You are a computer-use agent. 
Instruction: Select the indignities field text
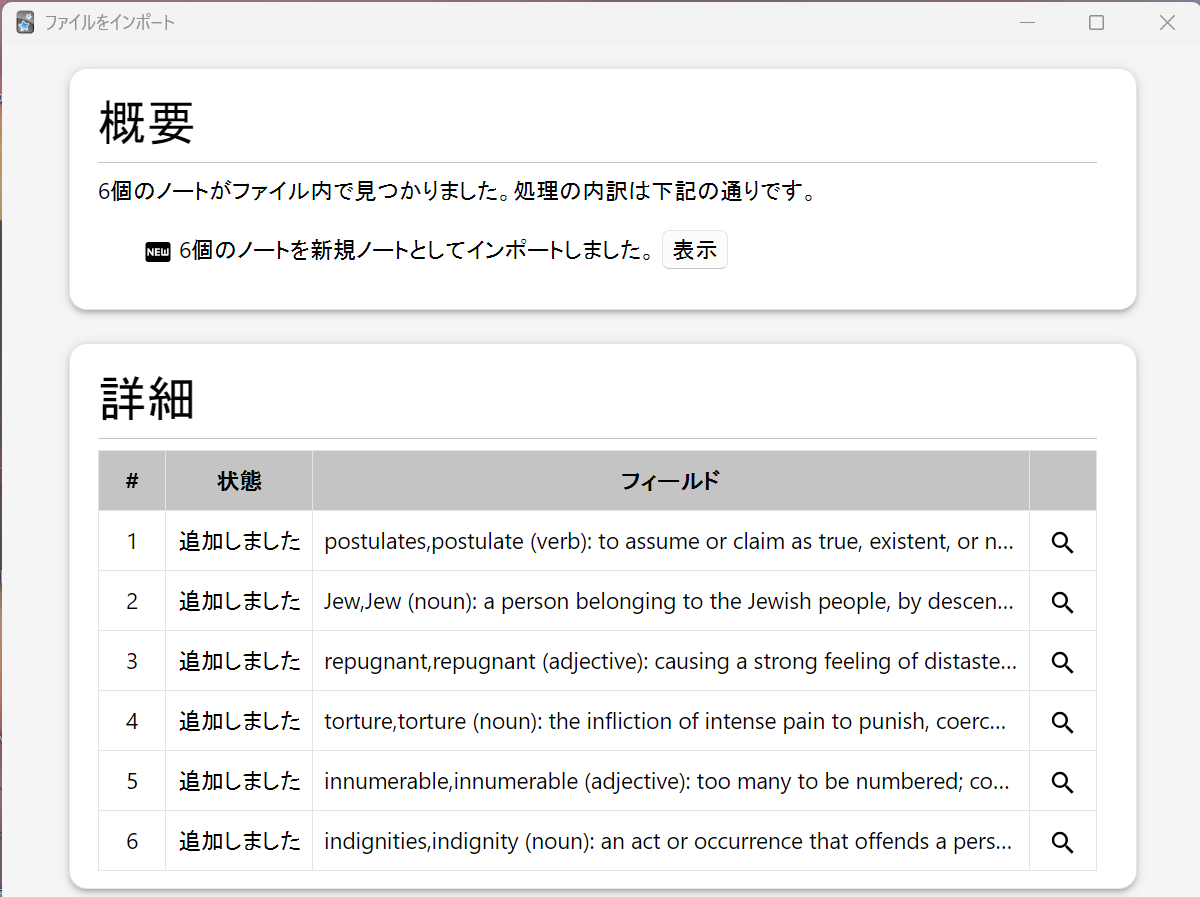coord(668,841)
